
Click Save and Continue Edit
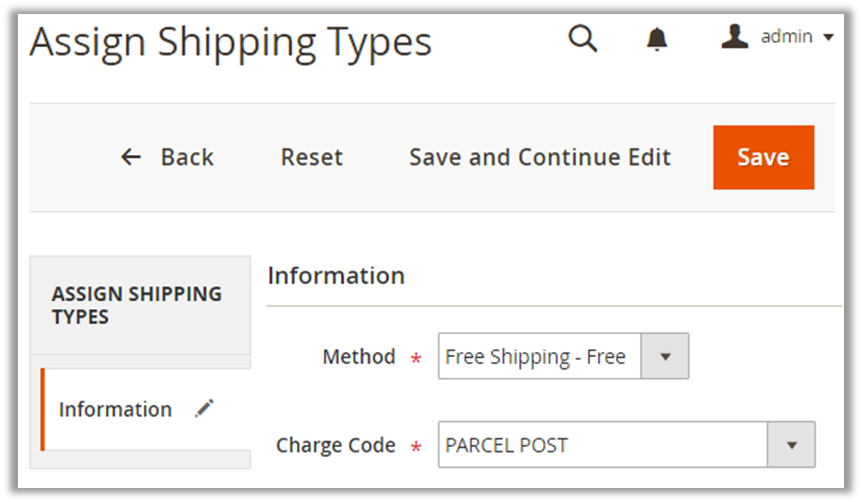click(x=540, y=157)
